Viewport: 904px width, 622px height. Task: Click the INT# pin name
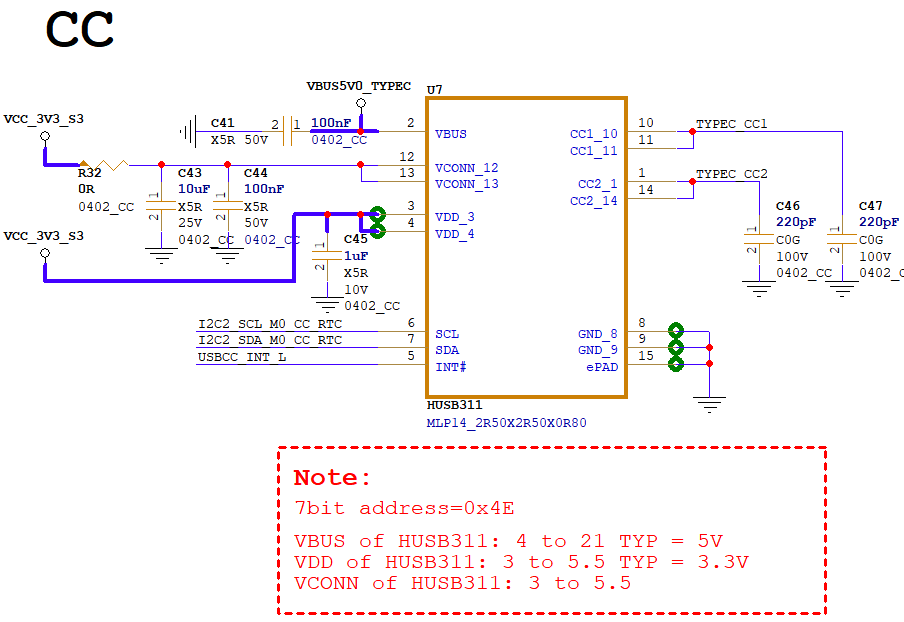[451, 367]
